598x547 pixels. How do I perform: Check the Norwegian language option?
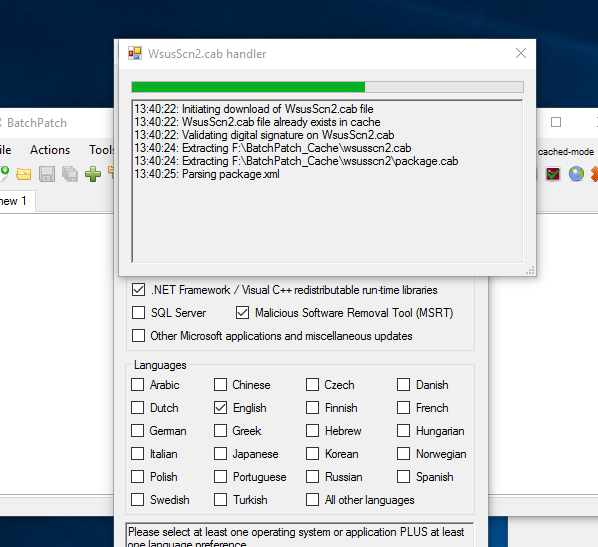point(403,454)
